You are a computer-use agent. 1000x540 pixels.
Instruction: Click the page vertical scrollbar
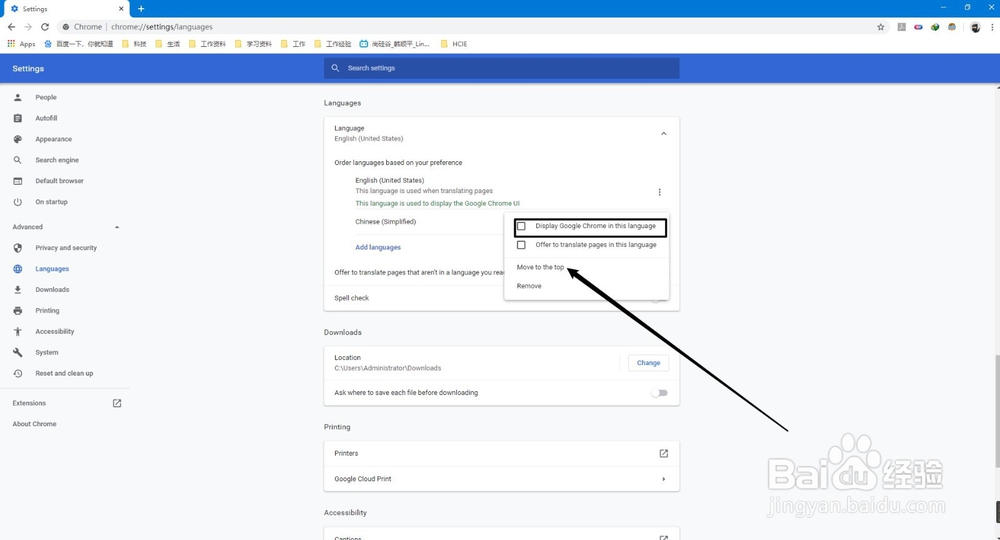[x=997, y=411]
